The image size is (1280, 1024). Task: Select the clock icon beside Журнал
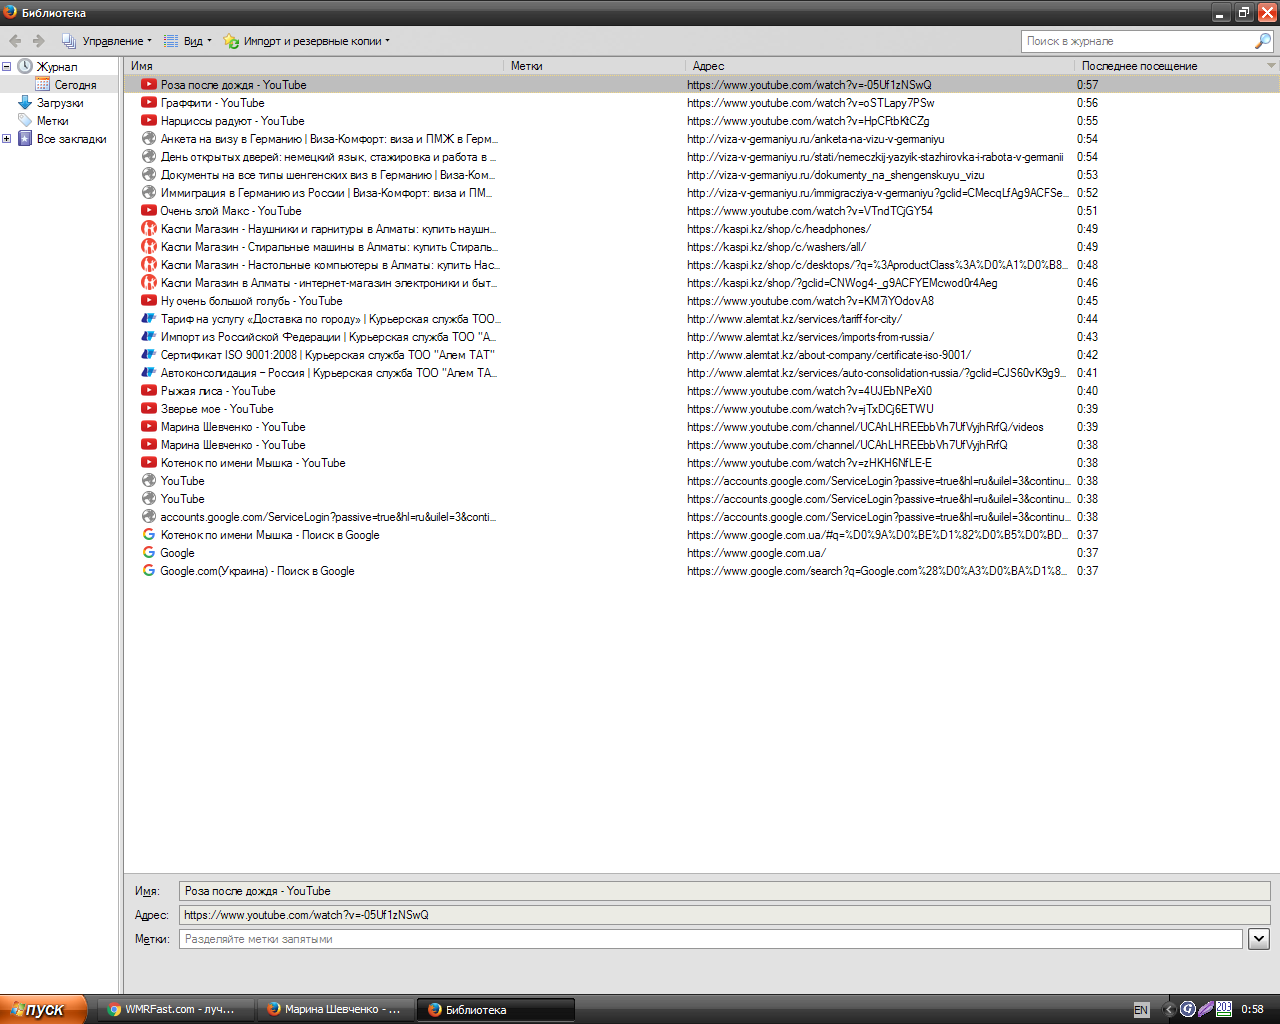[x=25, y=67]
